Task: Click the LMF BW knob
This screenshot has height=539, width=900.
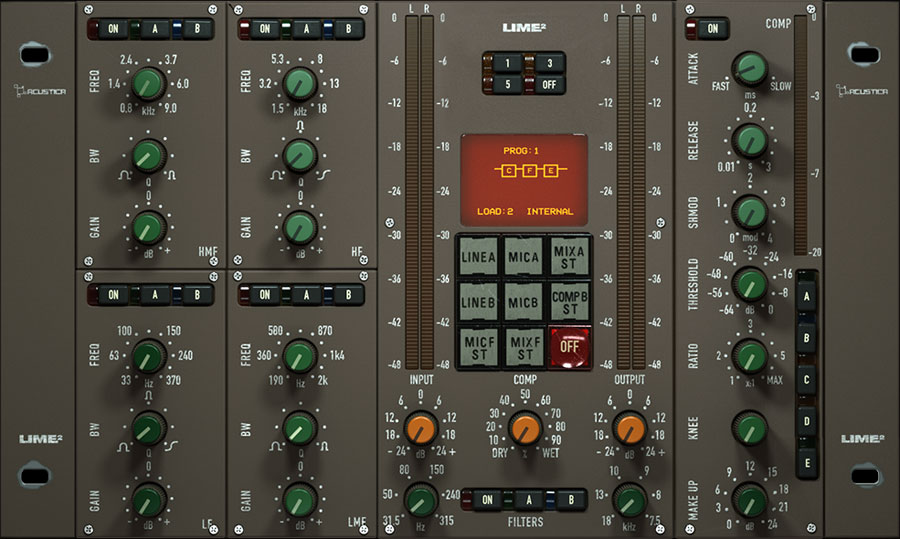Action: pyautogui.click(x=300, y=429)
